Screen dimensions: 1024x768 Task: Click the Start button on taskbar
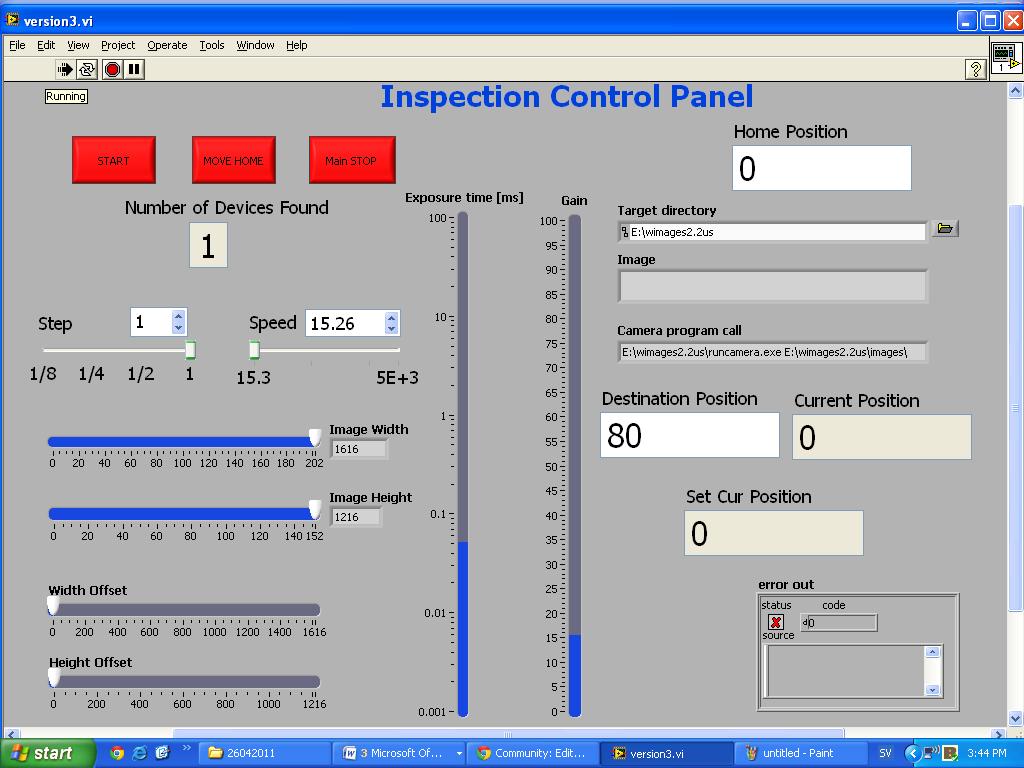[48, 753]
